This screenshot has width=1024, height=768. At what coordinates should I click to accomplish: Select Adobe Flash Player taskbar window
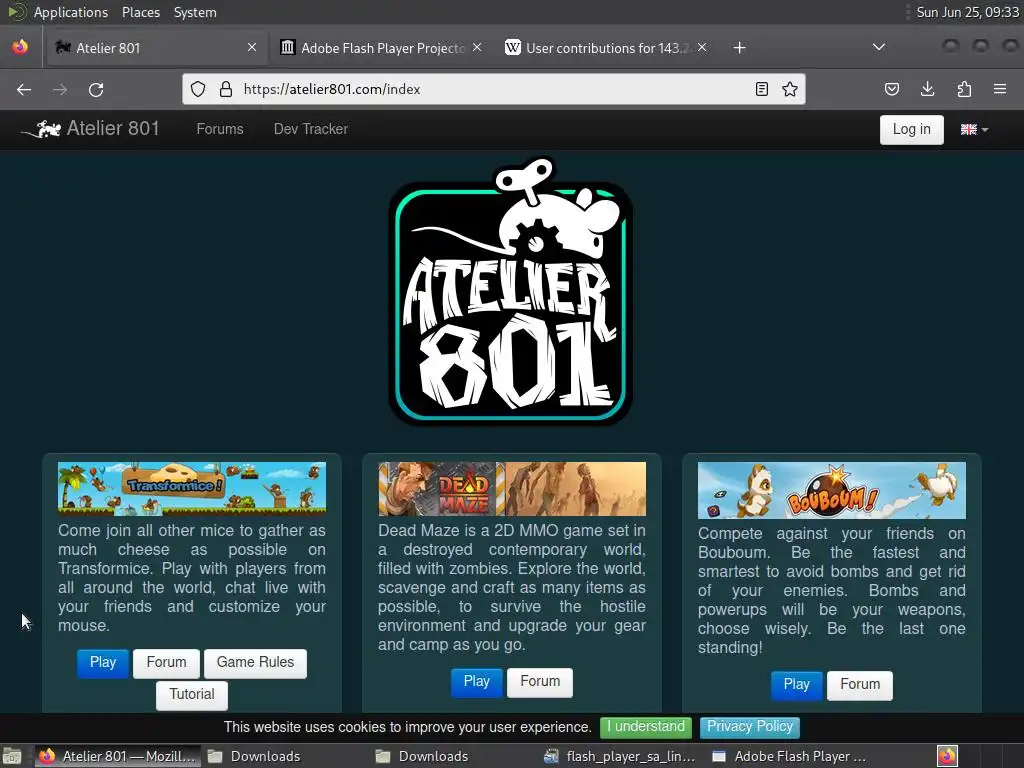pos(790,756)
